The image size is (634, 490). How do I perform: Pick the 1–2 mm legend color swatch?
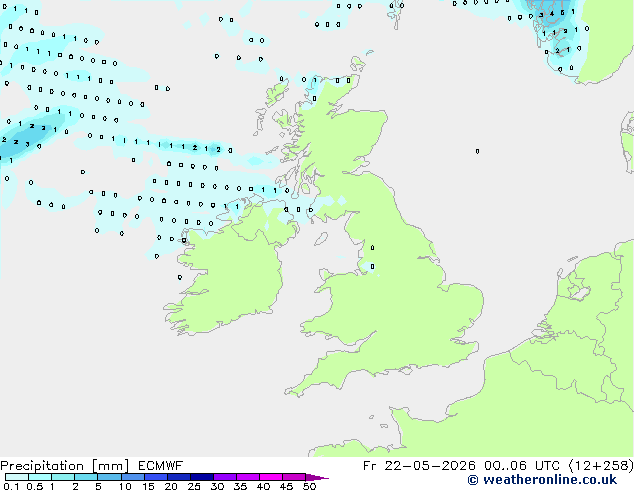click(x=63, y=477)
